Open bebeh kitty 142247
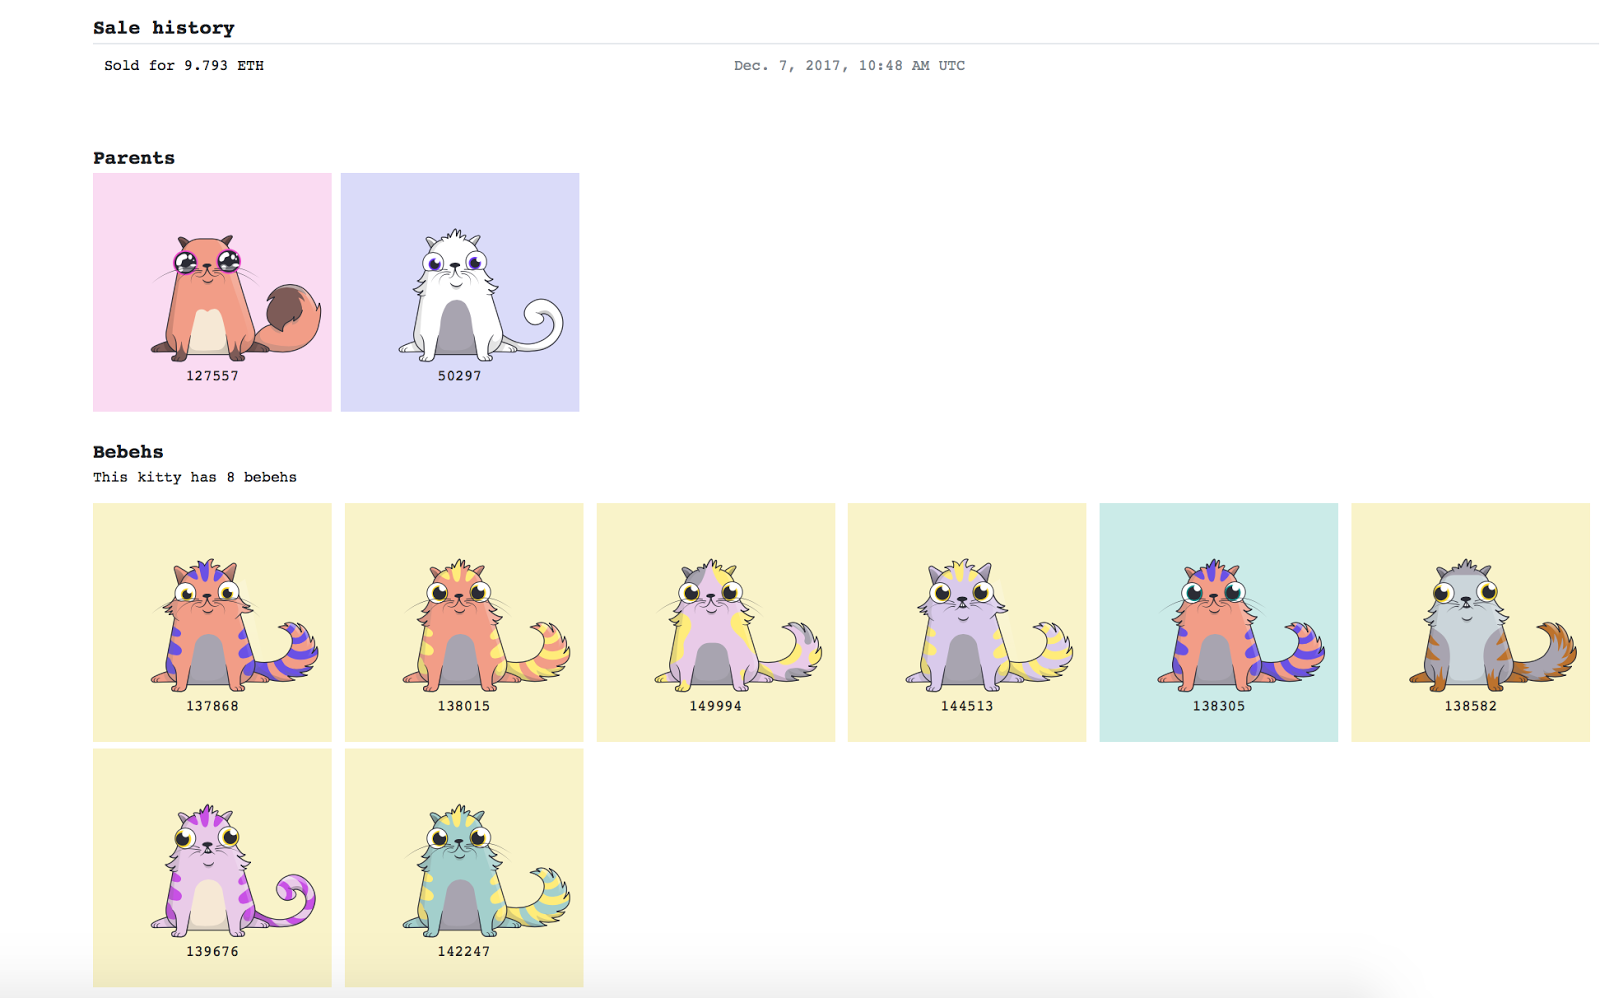Image resolution: width=1600 pixels, height=998 pixels. point(464,868)
